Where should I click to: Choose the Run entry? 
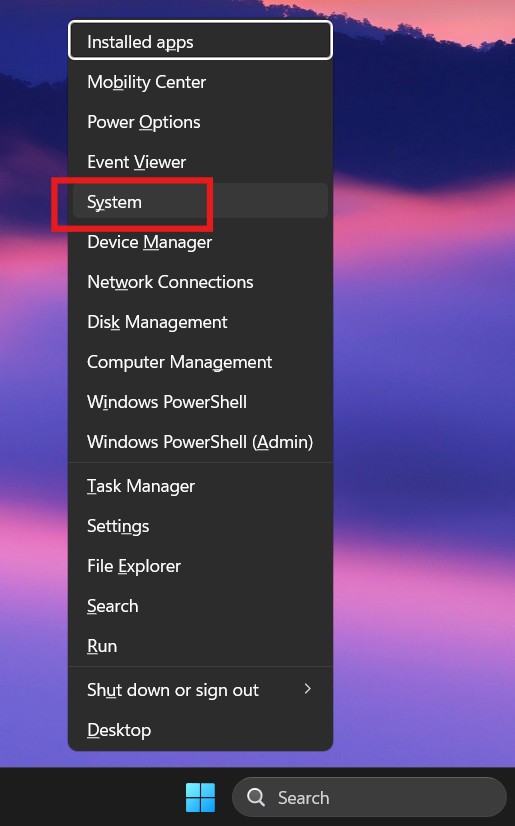(200, 646)
